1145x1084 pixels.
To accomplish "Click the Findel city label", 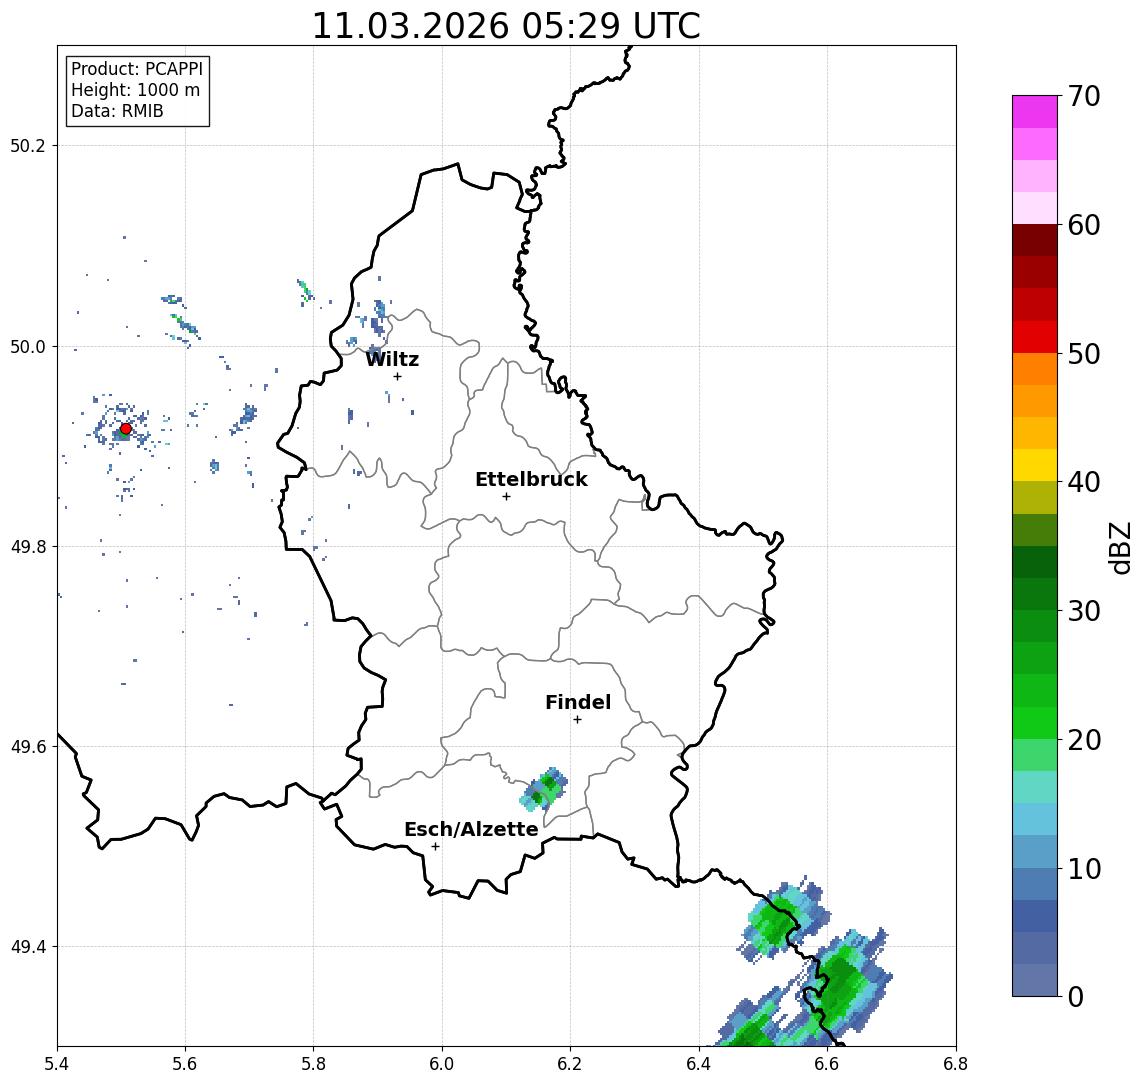I will 578,702.
